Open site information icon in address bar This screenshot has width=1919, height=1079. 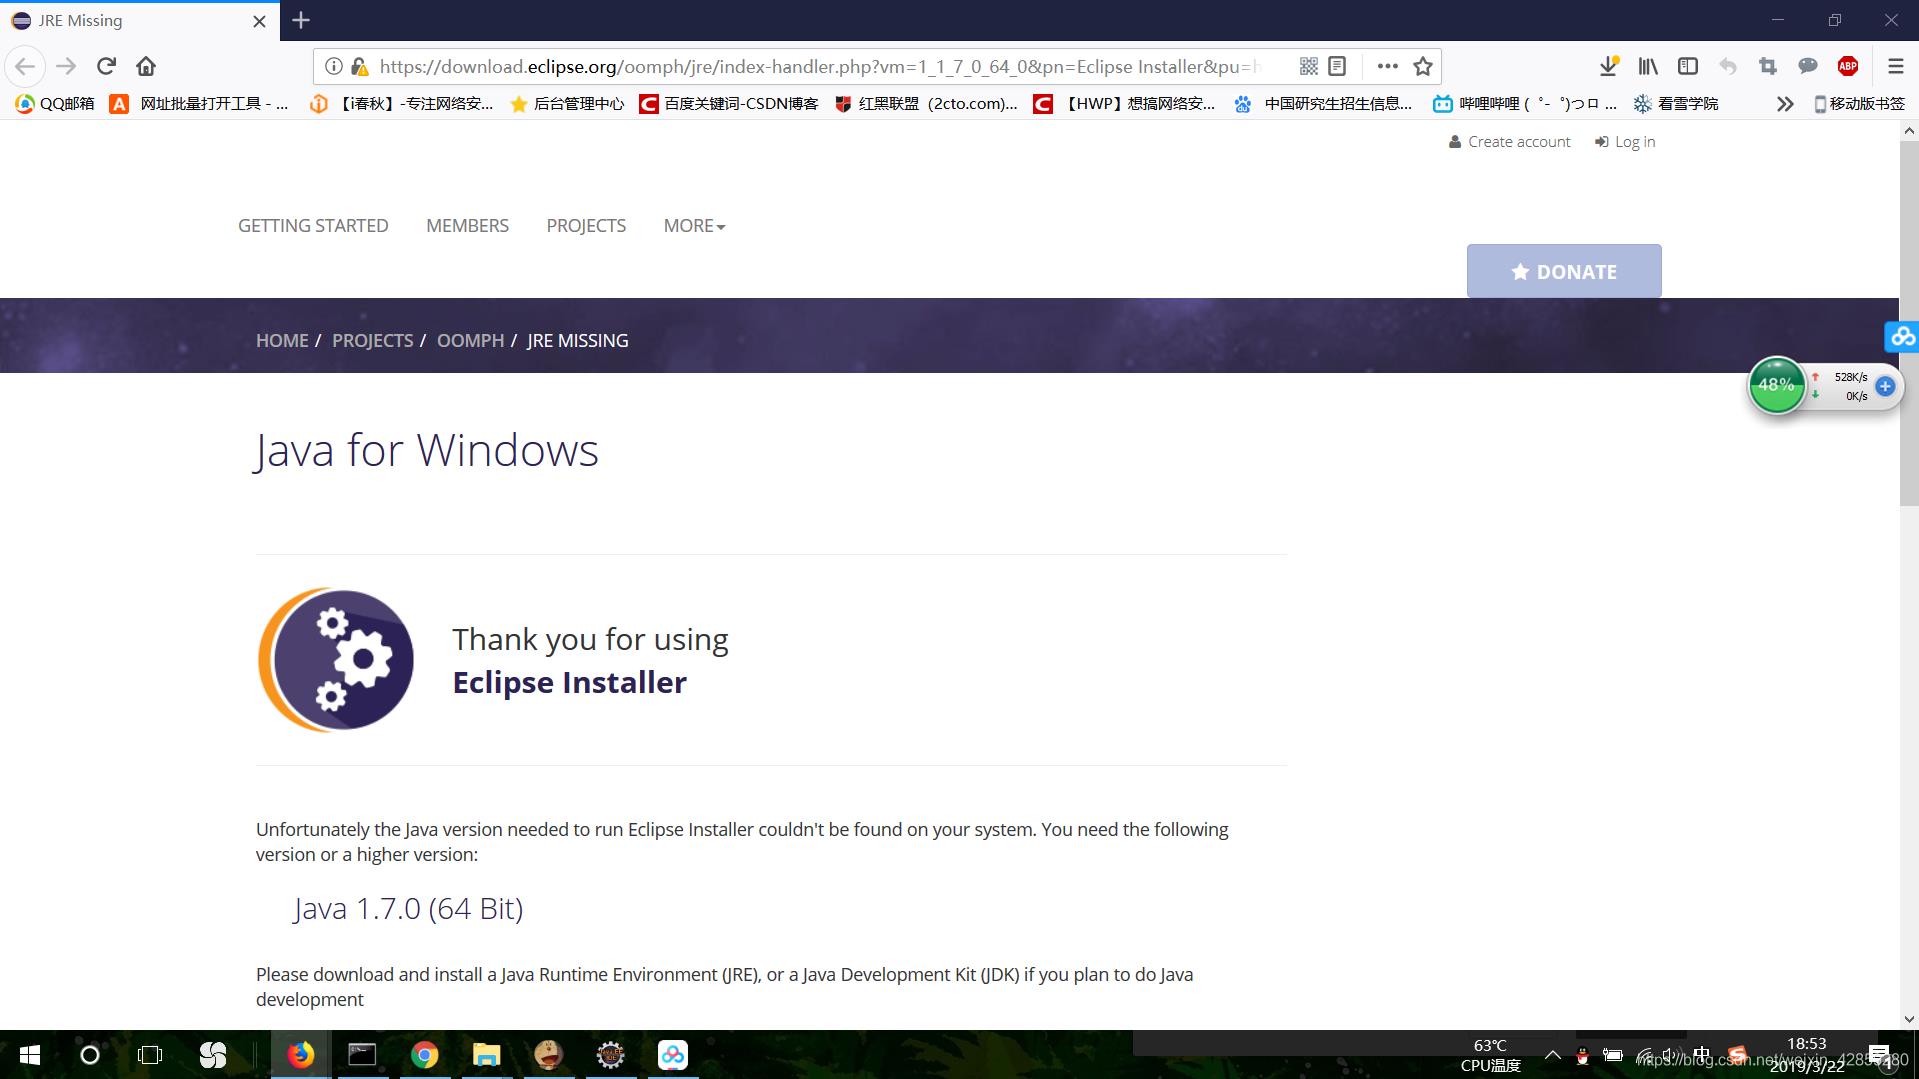333,66
